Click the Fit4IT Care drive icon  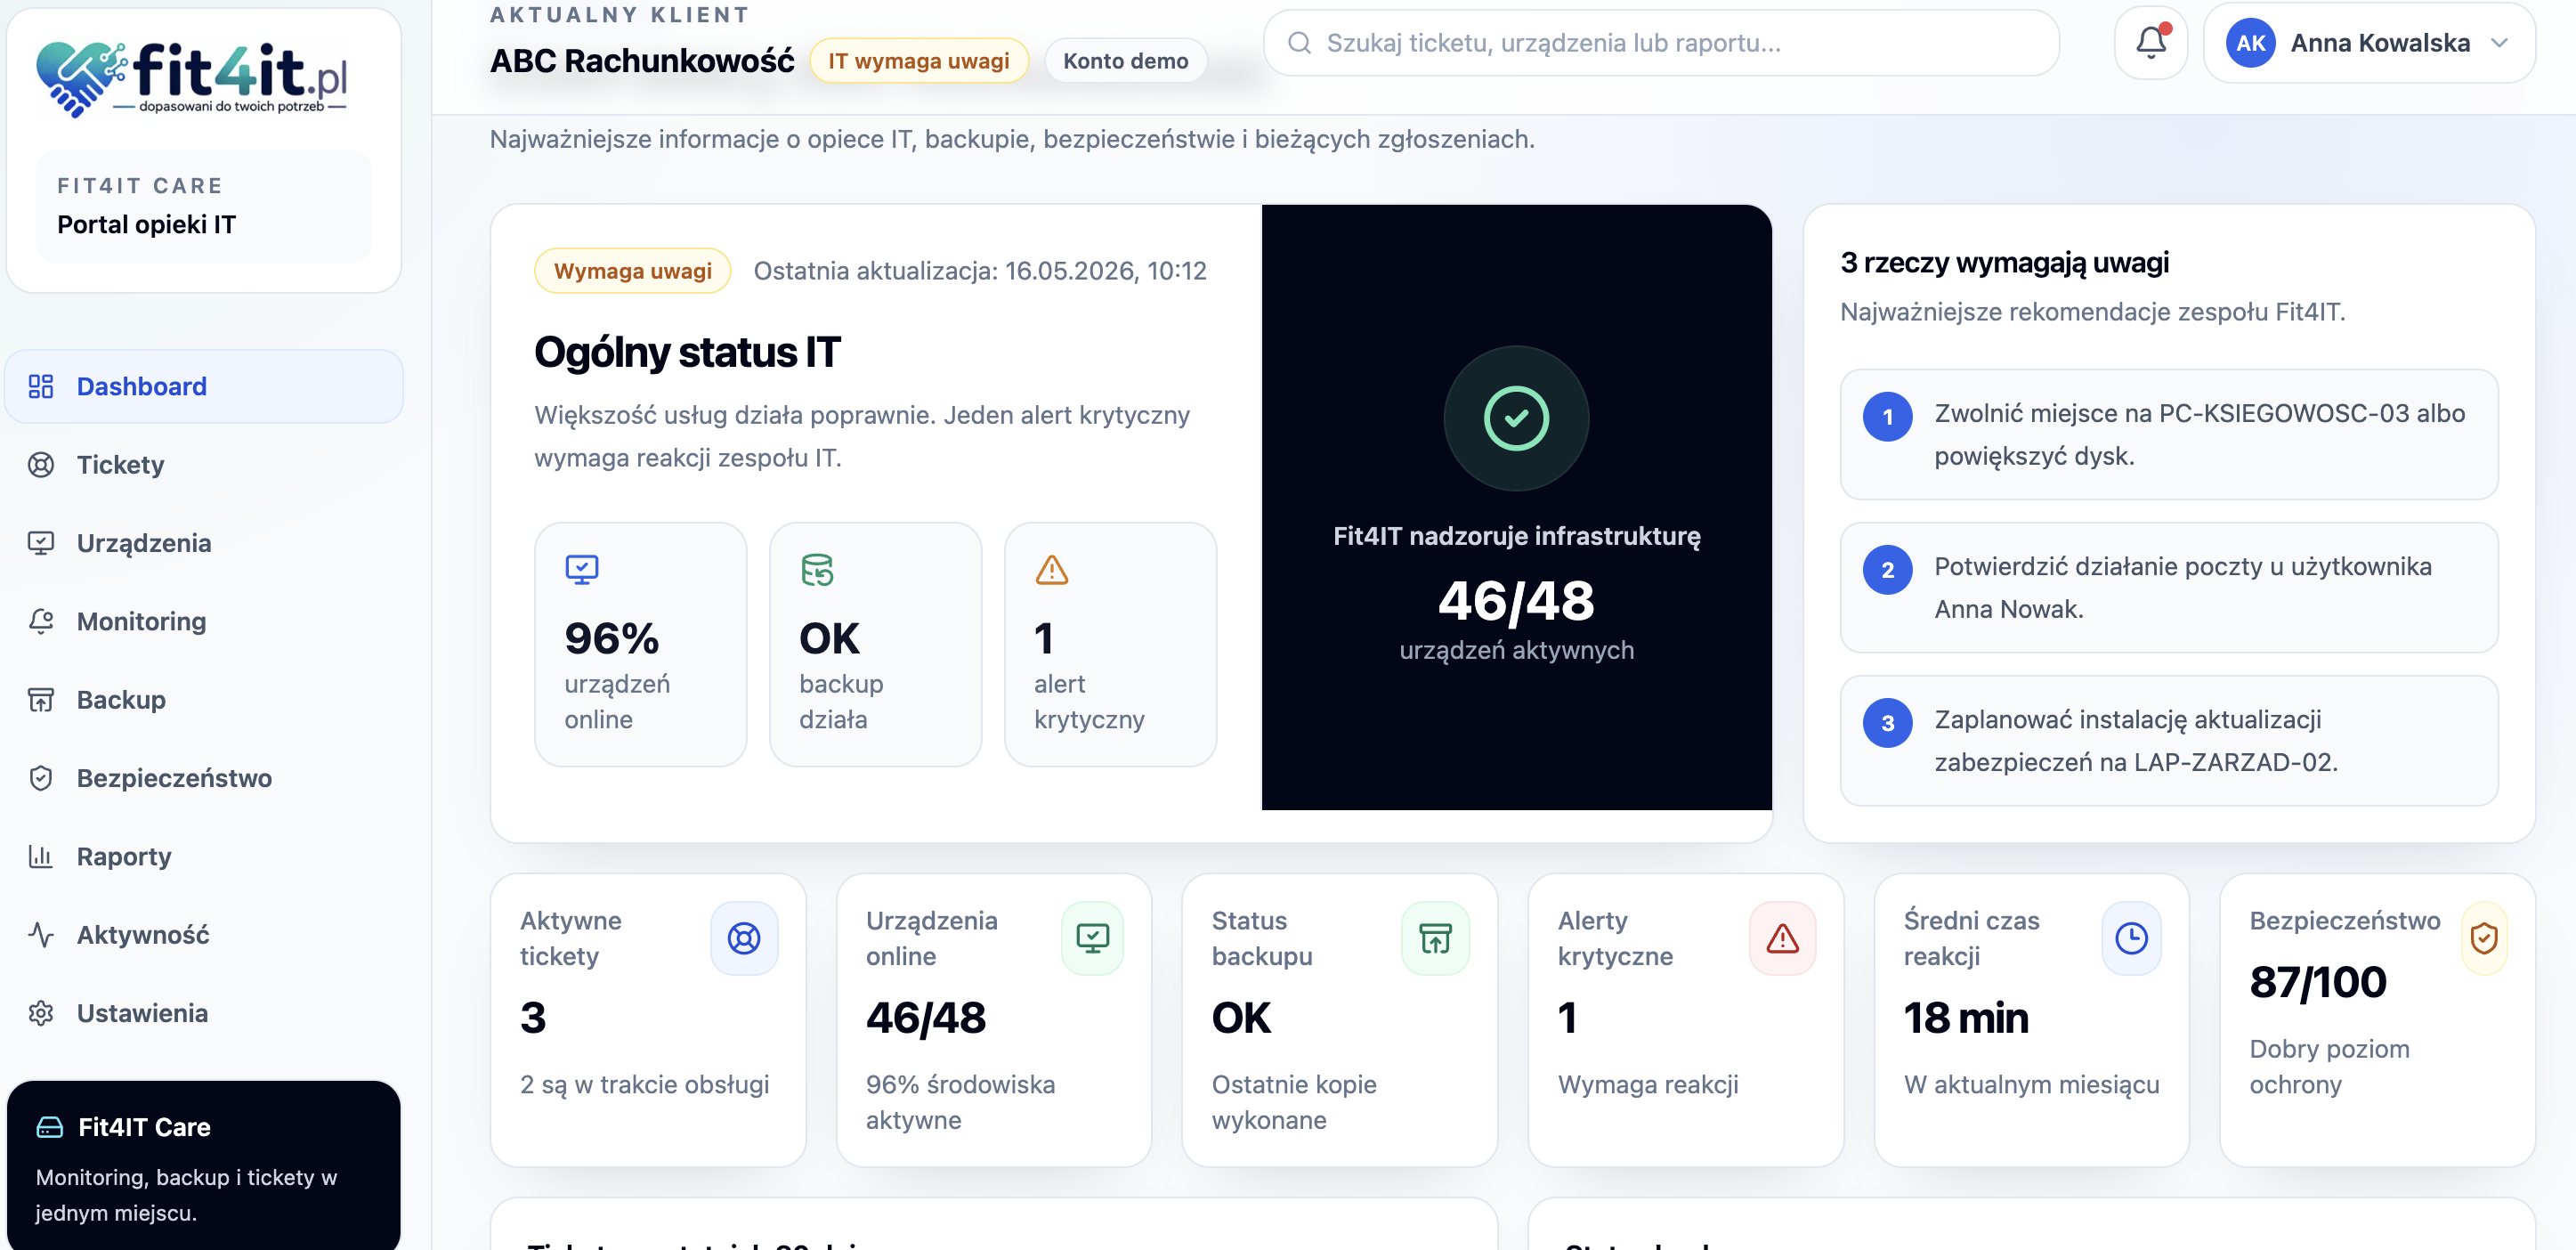pyautogui.click(x=50, y=1127)
